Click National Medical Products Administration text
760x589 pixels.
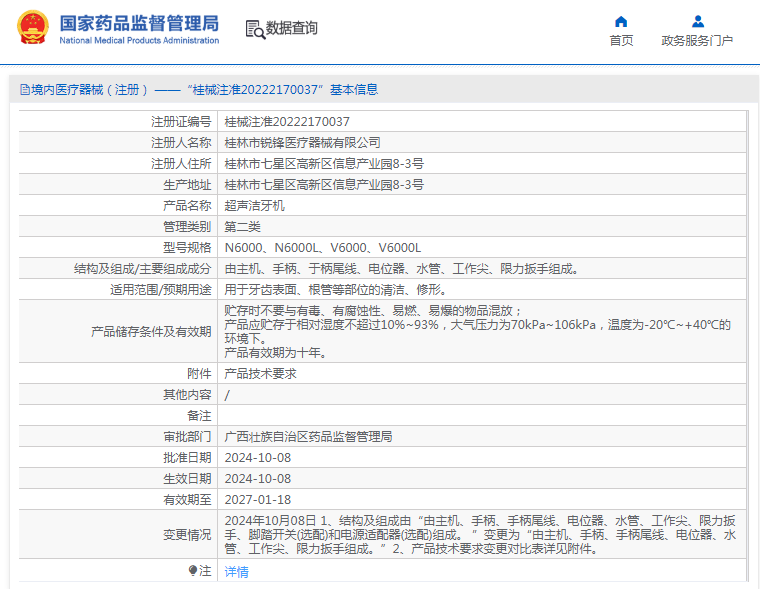click(x=139, y=41)
